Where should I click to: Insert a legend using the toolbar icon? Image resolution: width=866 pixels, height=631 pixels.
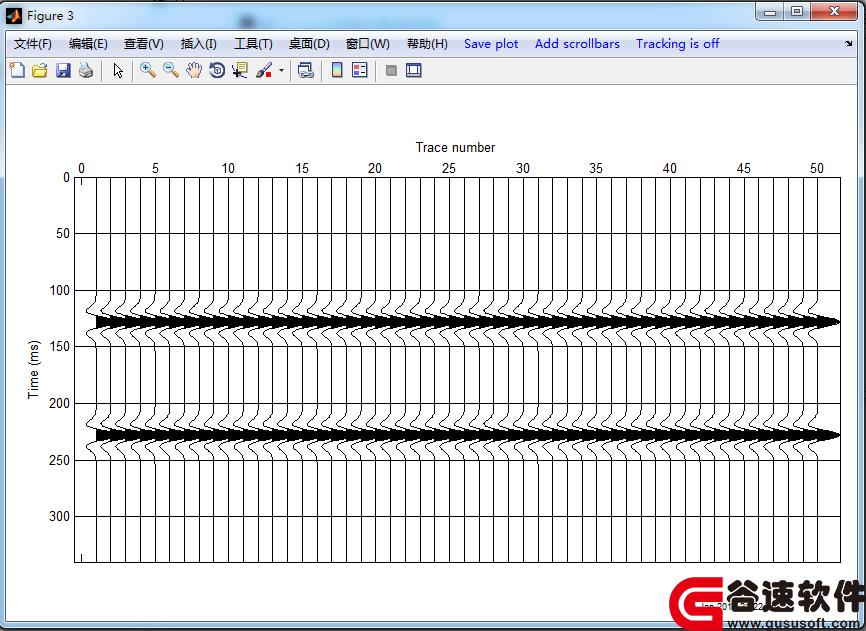360,70
